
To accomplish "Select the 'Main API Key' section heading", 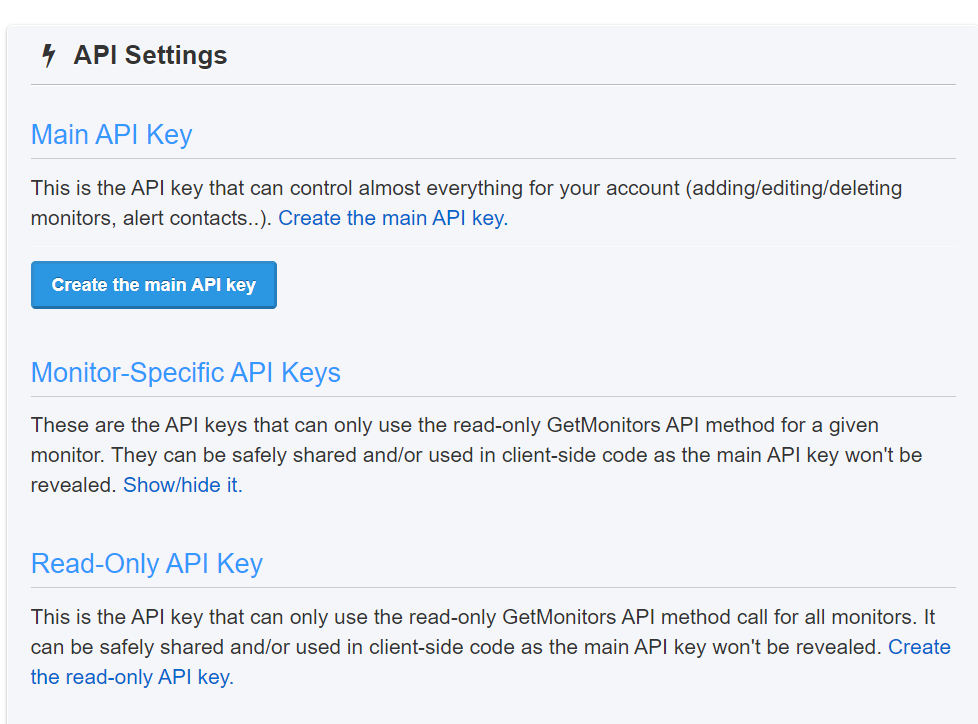I will tap(111, 135).
